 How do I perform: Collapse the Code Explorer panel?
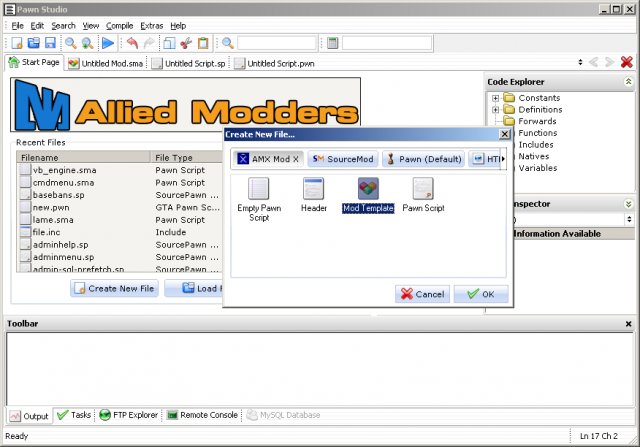coord(629,82)
